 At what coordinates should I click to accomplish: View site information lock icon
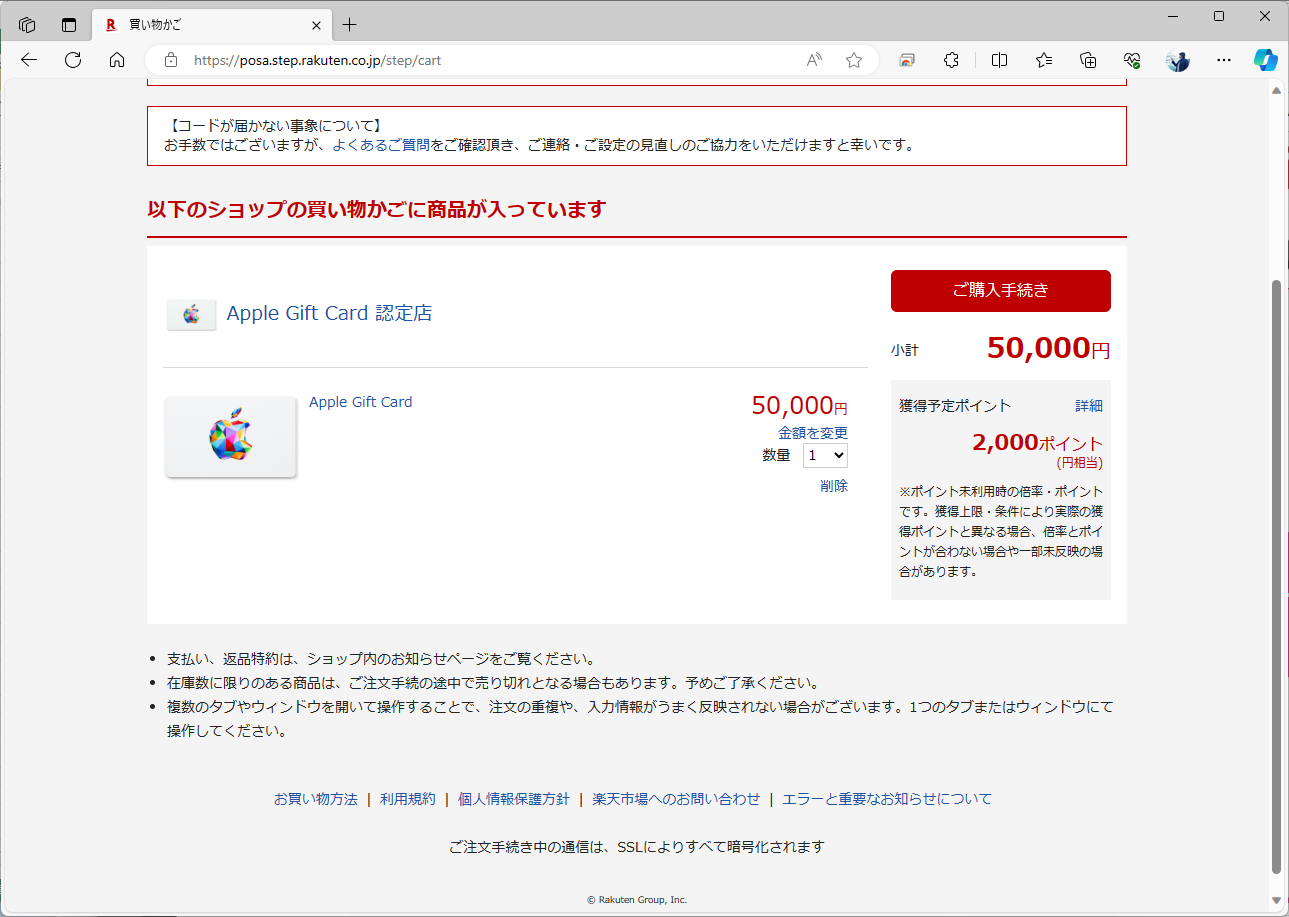pos(171,60)
